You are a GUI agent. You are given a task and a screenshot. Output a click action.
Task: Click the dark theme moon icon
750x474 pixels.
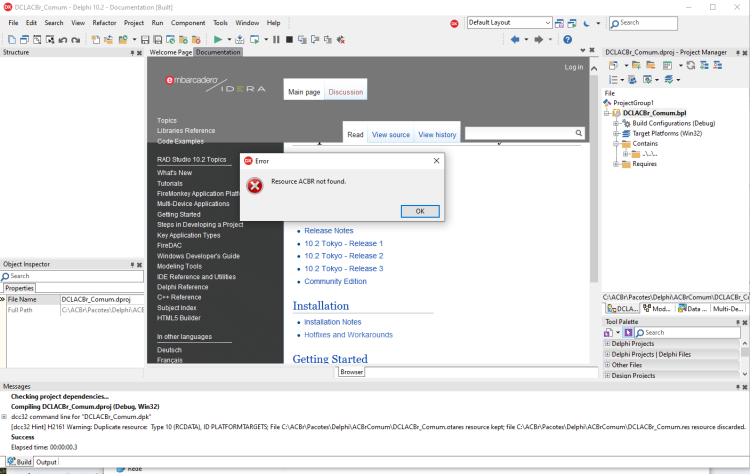pyautogui.click(x=586, y=23)
